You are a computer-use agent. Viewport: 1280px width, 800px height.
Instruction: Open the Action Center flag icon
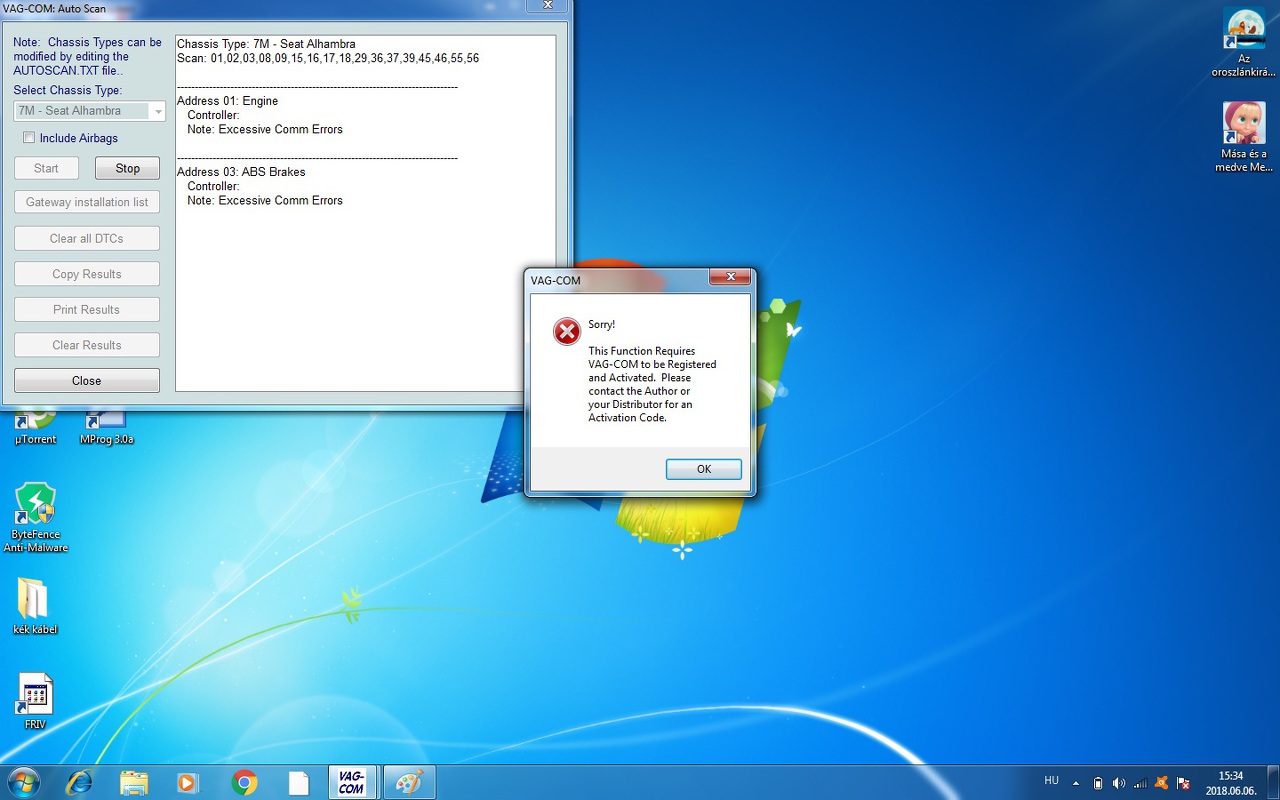click(x=1183, y=783)
